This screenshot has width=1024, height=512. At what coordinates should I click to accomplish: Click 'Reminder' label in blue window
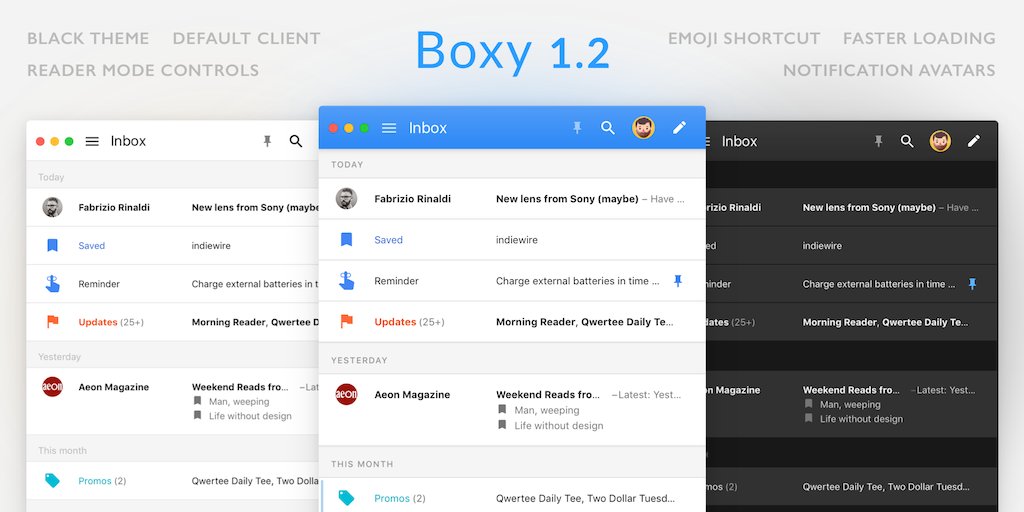(396, 281)
